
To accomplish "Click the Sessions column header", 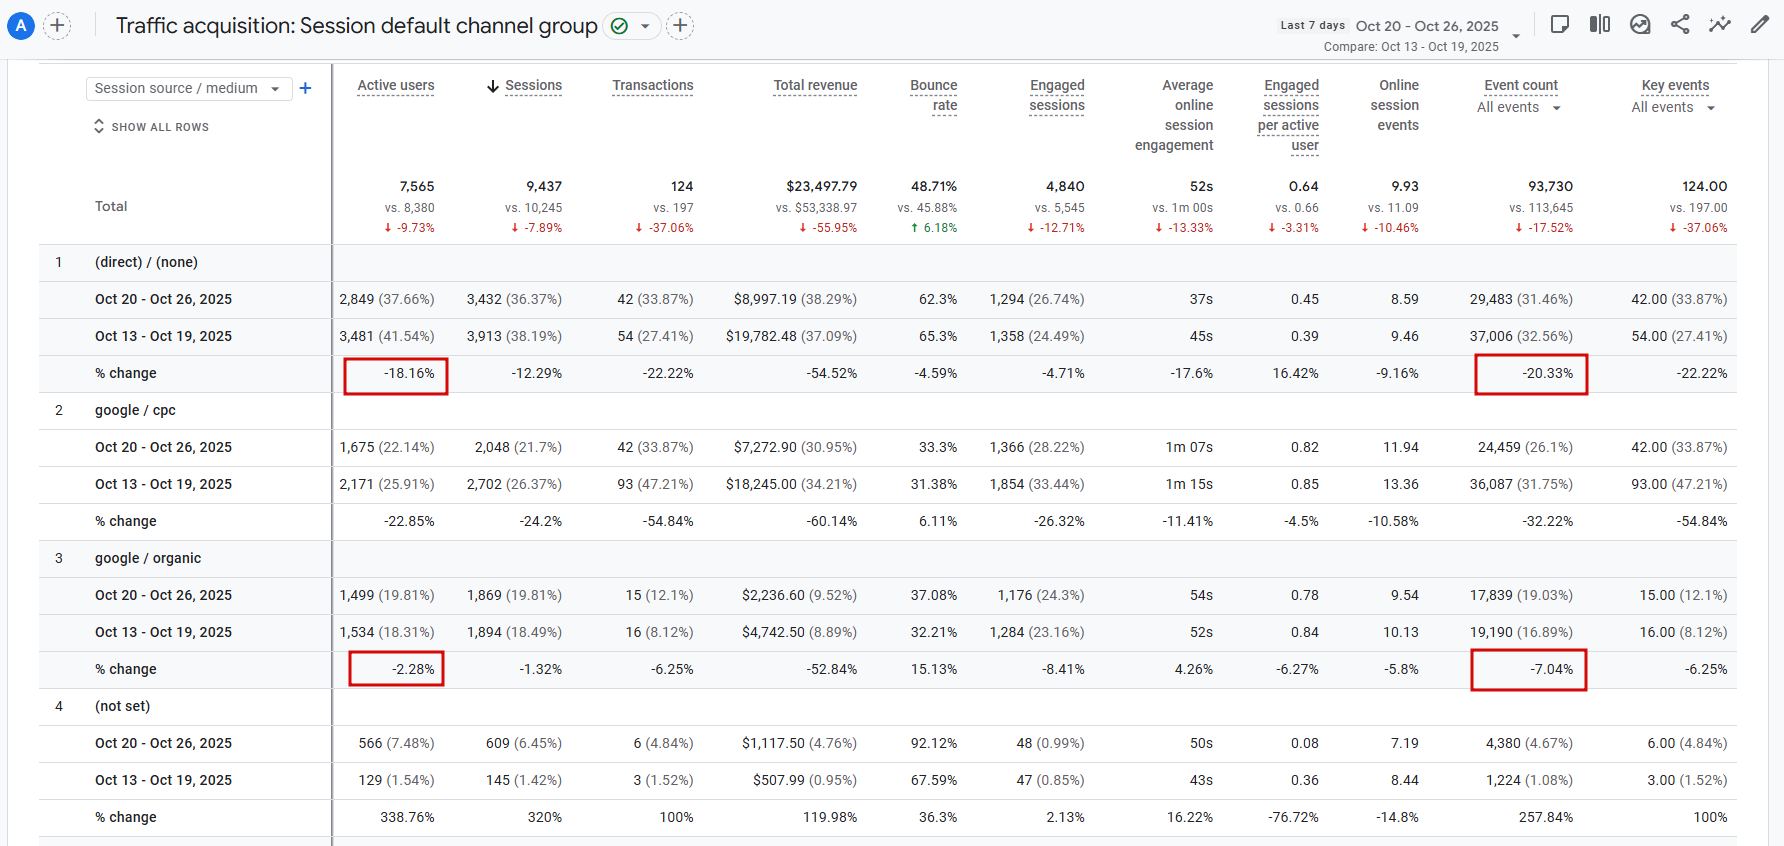I will pos(533,86).
